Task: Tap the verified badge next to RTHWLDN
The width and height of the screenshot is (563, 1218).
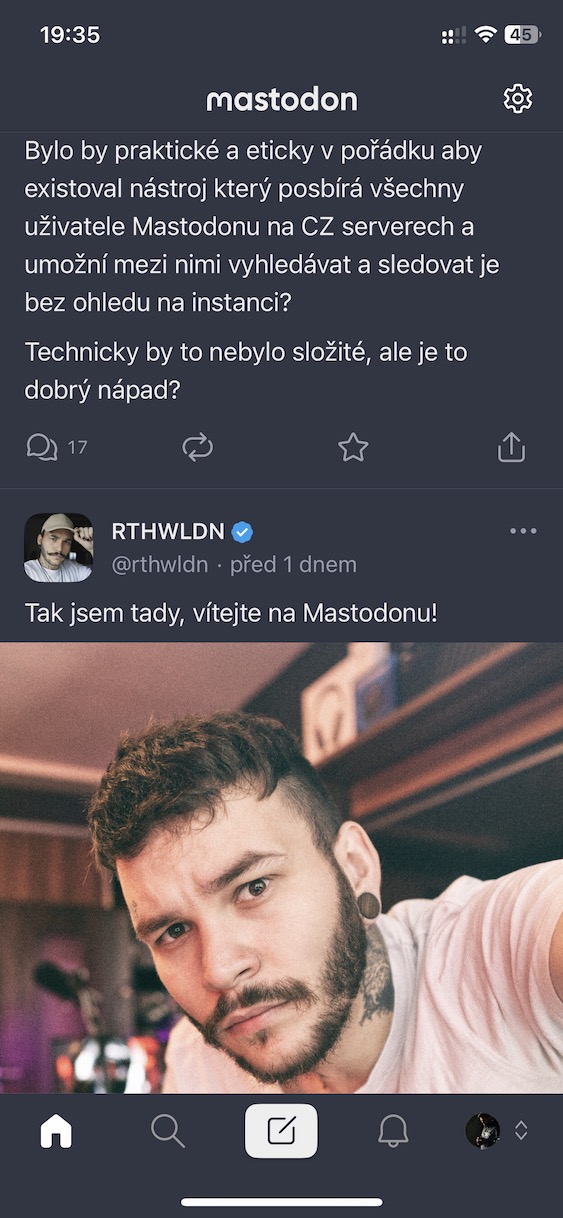Action: pyautogui.click(x=242, y=532)
